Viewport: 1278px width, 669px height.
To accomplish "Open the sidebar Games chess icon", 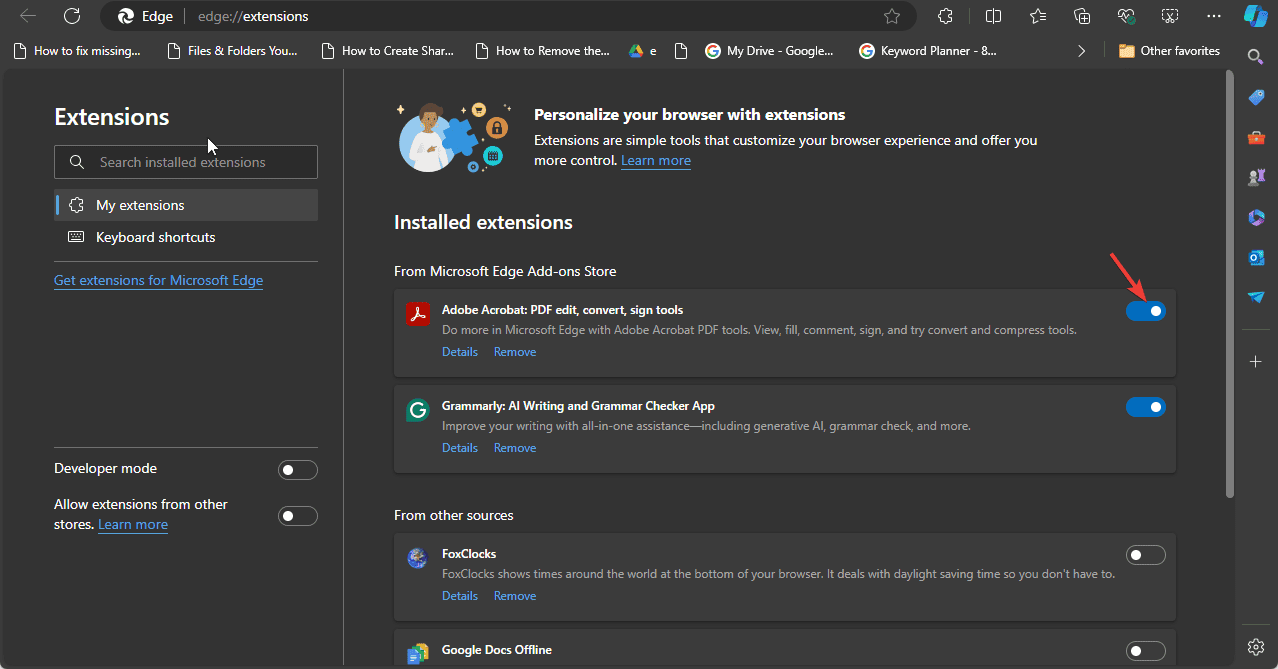I will [x=1256, y=177].
